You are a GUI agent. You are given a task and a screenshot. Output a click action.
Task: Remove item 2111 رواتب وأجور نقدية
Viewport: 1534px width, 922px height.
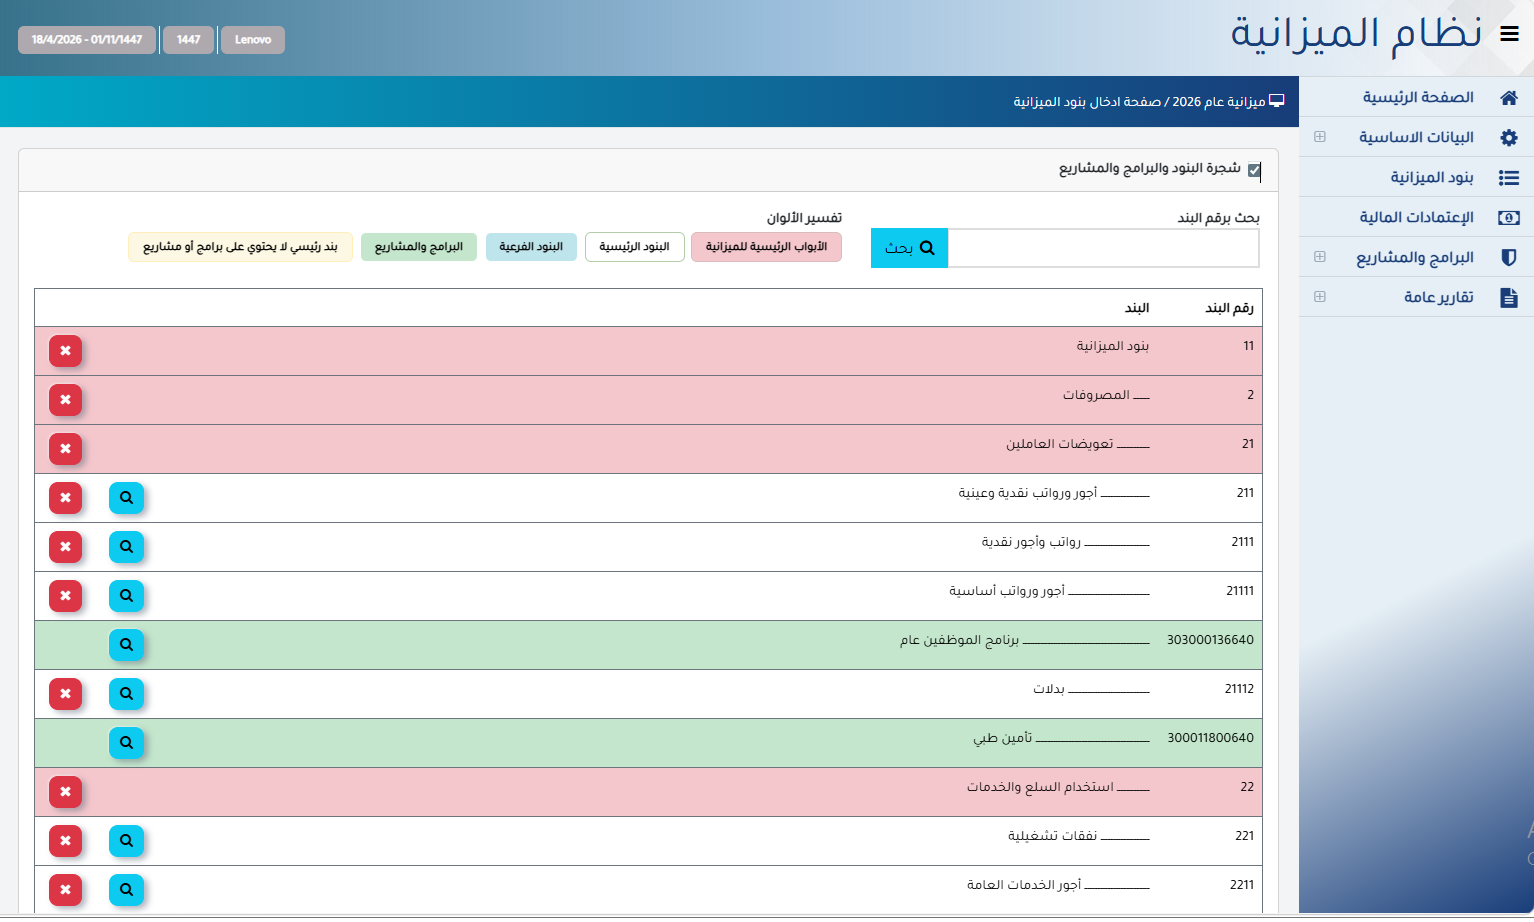coord(65,547)
